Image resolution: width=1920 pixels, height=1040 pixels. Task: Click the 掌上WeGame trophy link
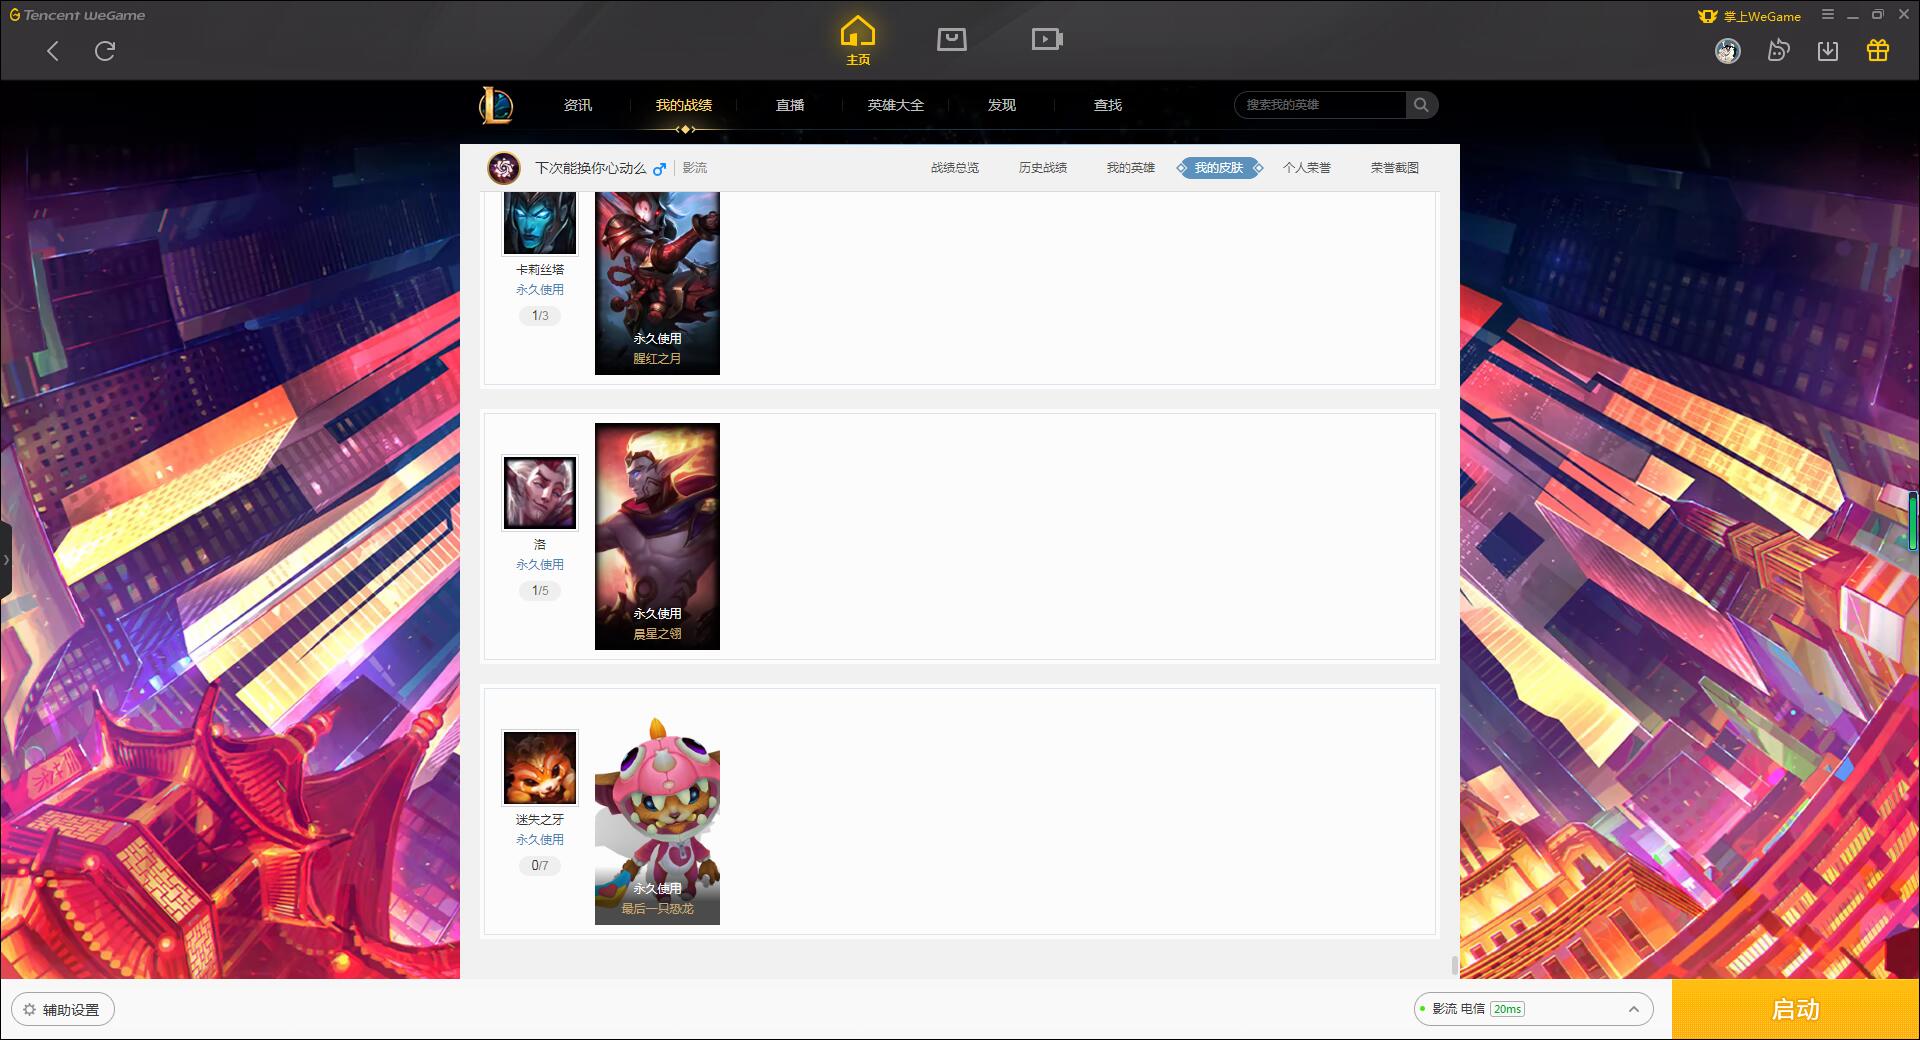click(1749, 16)
